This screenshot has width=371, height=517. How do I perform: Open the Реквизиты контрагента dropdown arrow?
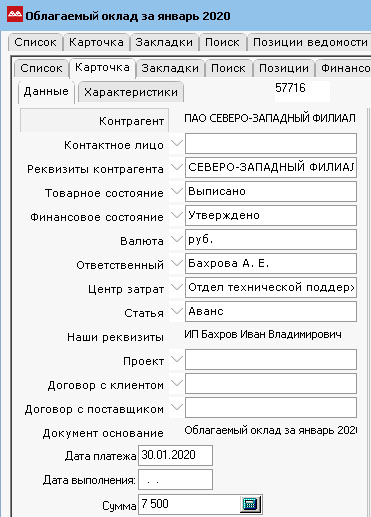pyautogui.click(x=177, y=168)
